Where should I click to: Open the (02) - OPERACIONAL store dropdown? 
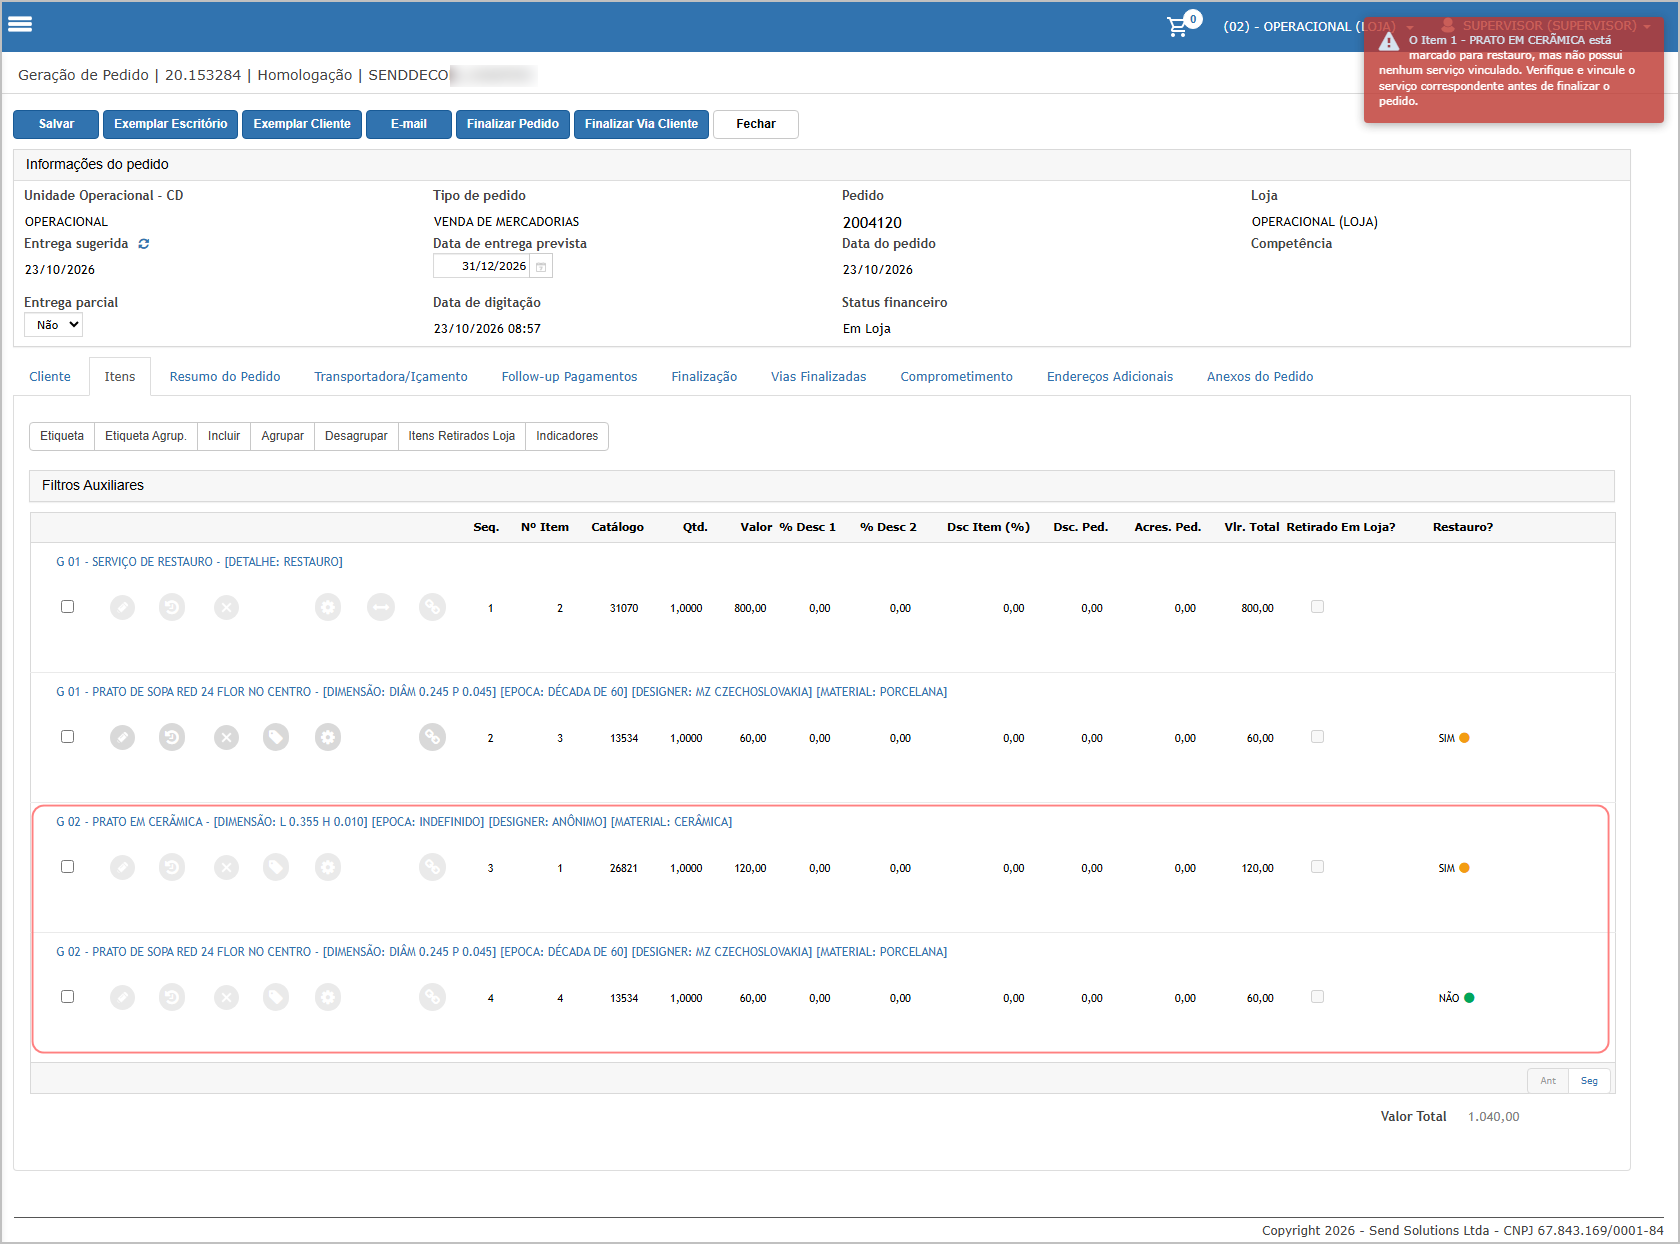pyautogui.click(x=1317, y=26)
